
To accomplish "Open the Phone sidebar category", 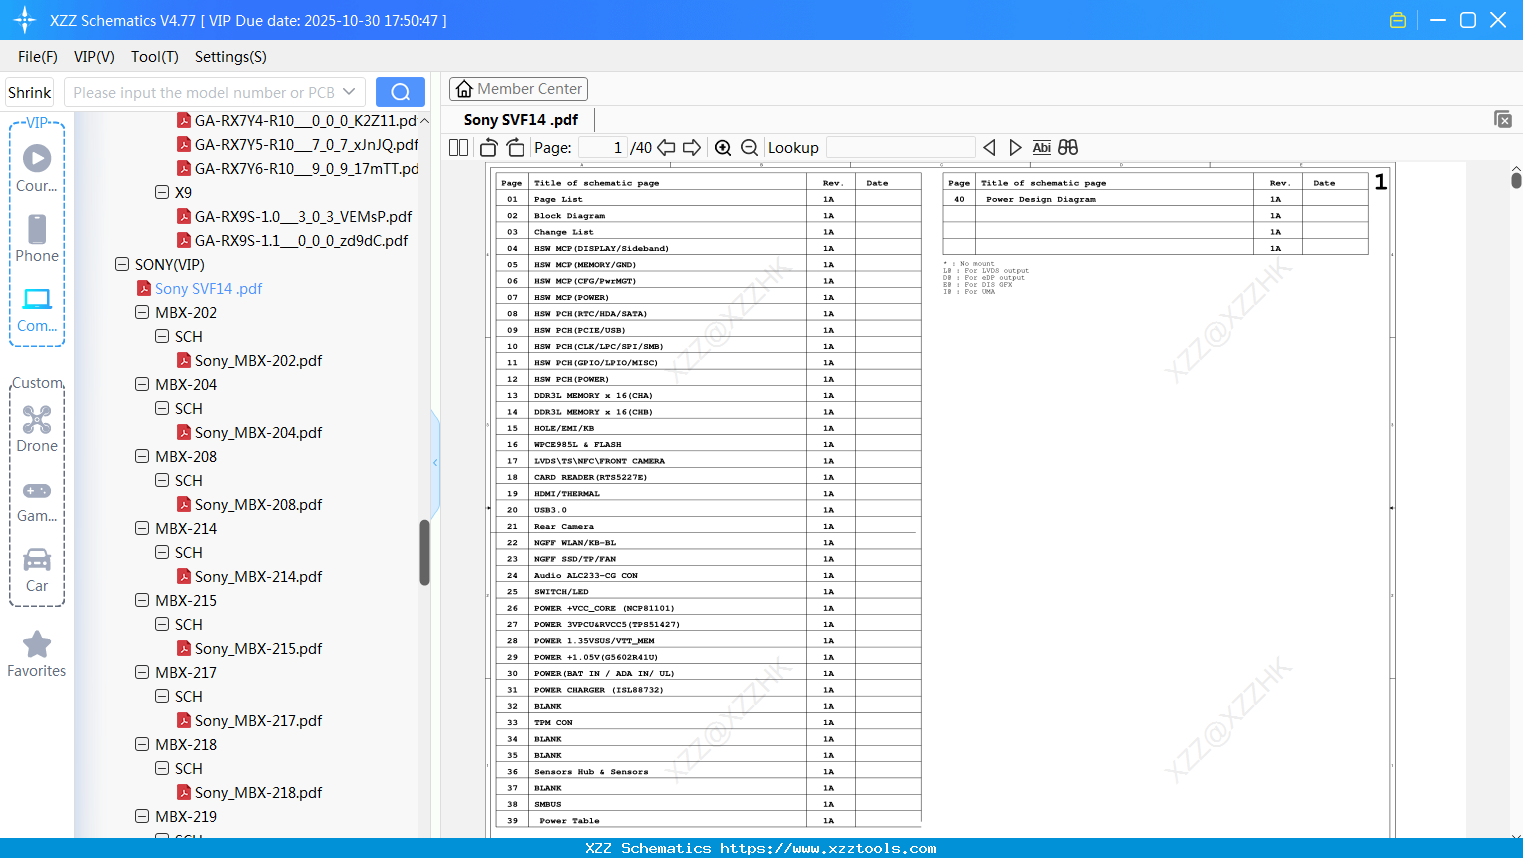I will coord(37,238).
